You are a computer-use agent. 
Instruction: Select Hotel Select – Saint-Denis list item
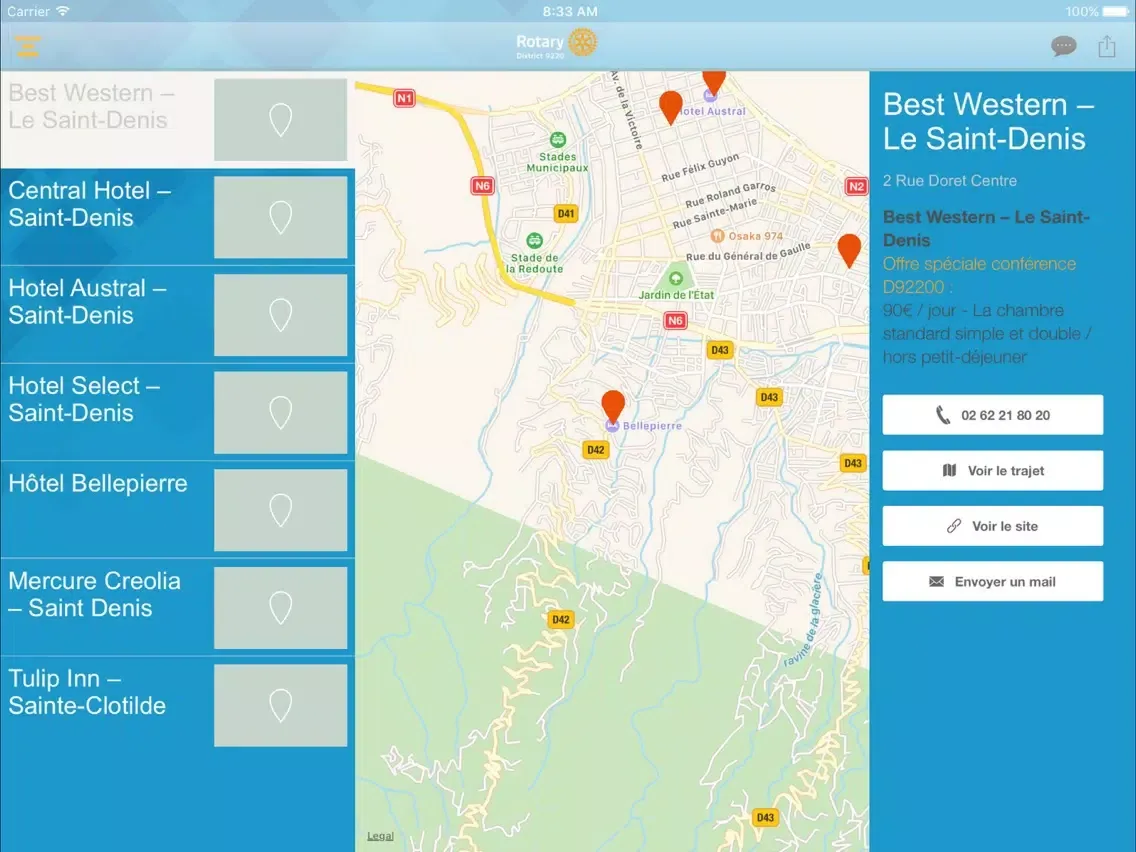coord(178,412)
